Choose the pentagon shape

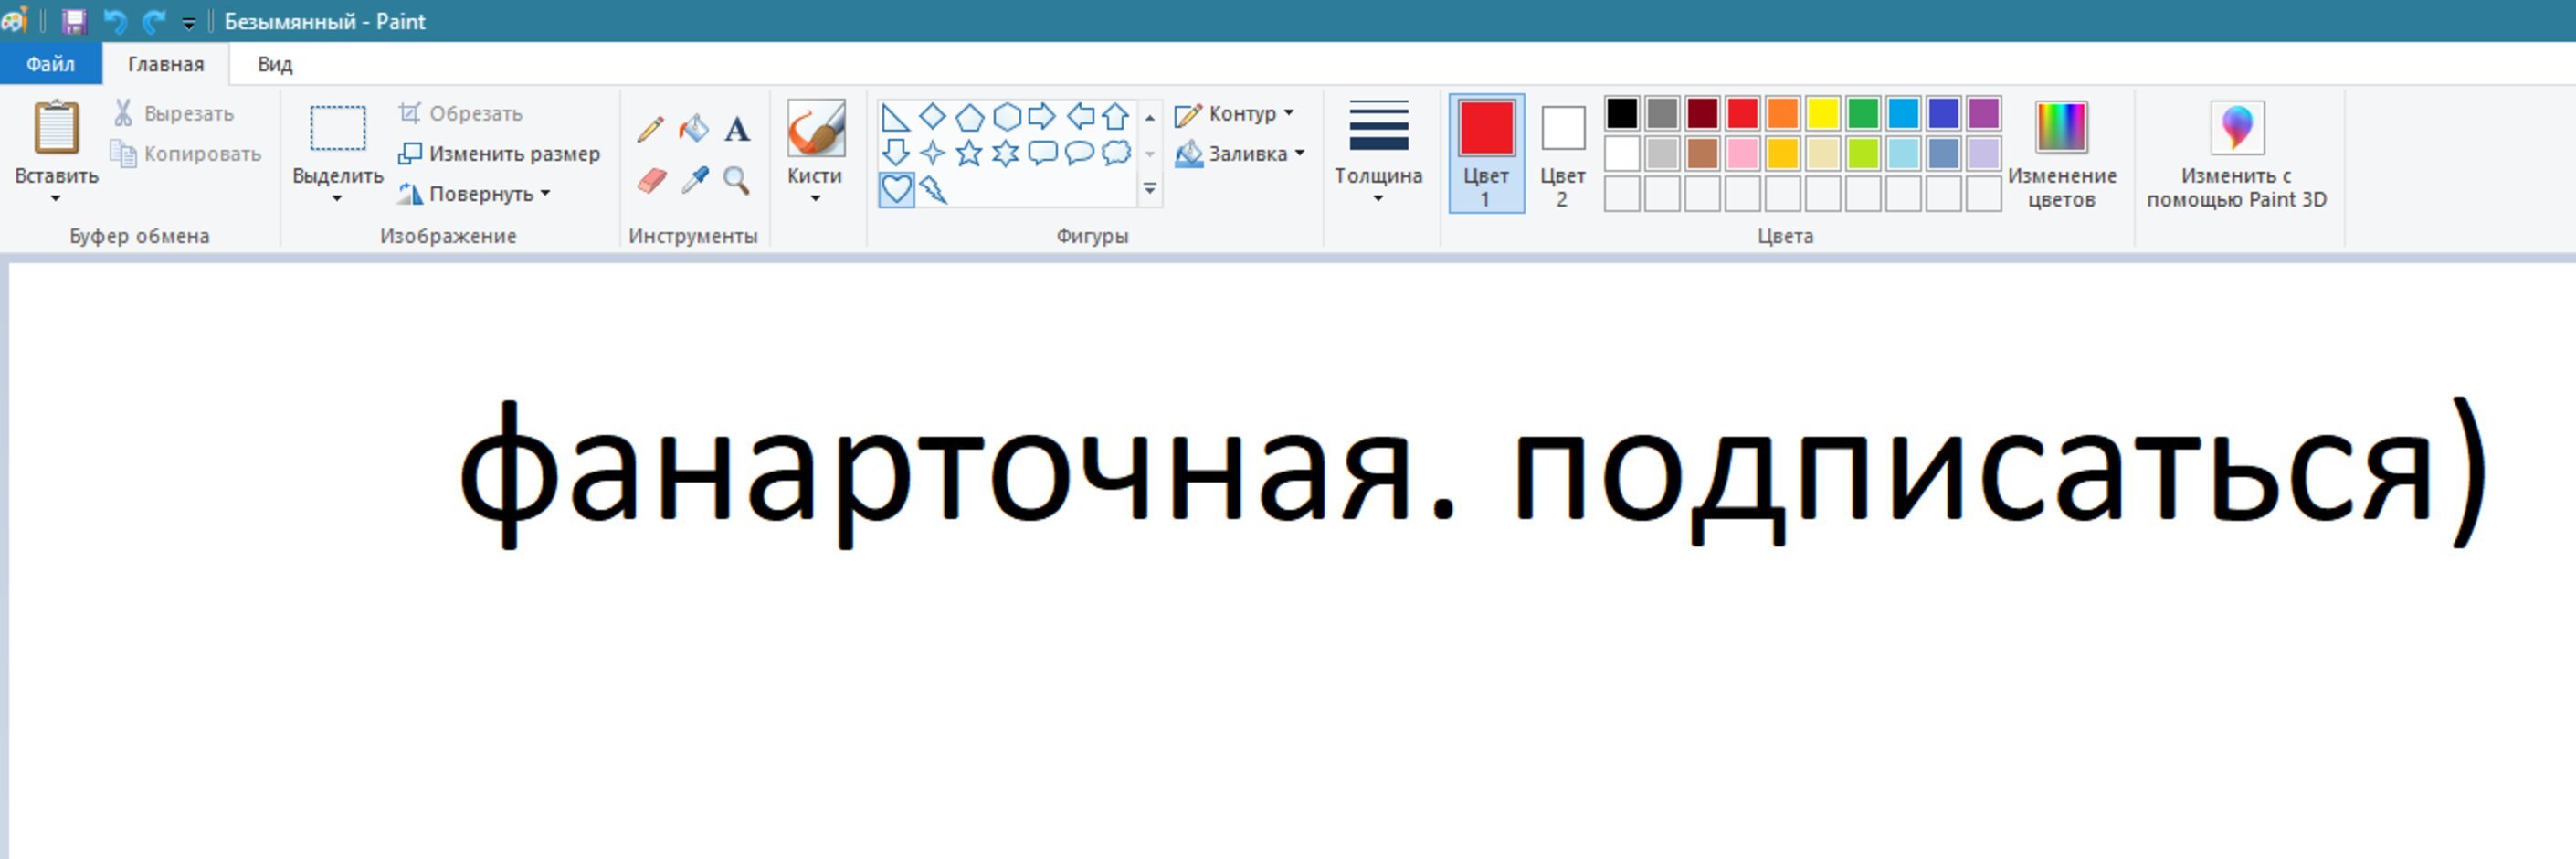point(969,118)
